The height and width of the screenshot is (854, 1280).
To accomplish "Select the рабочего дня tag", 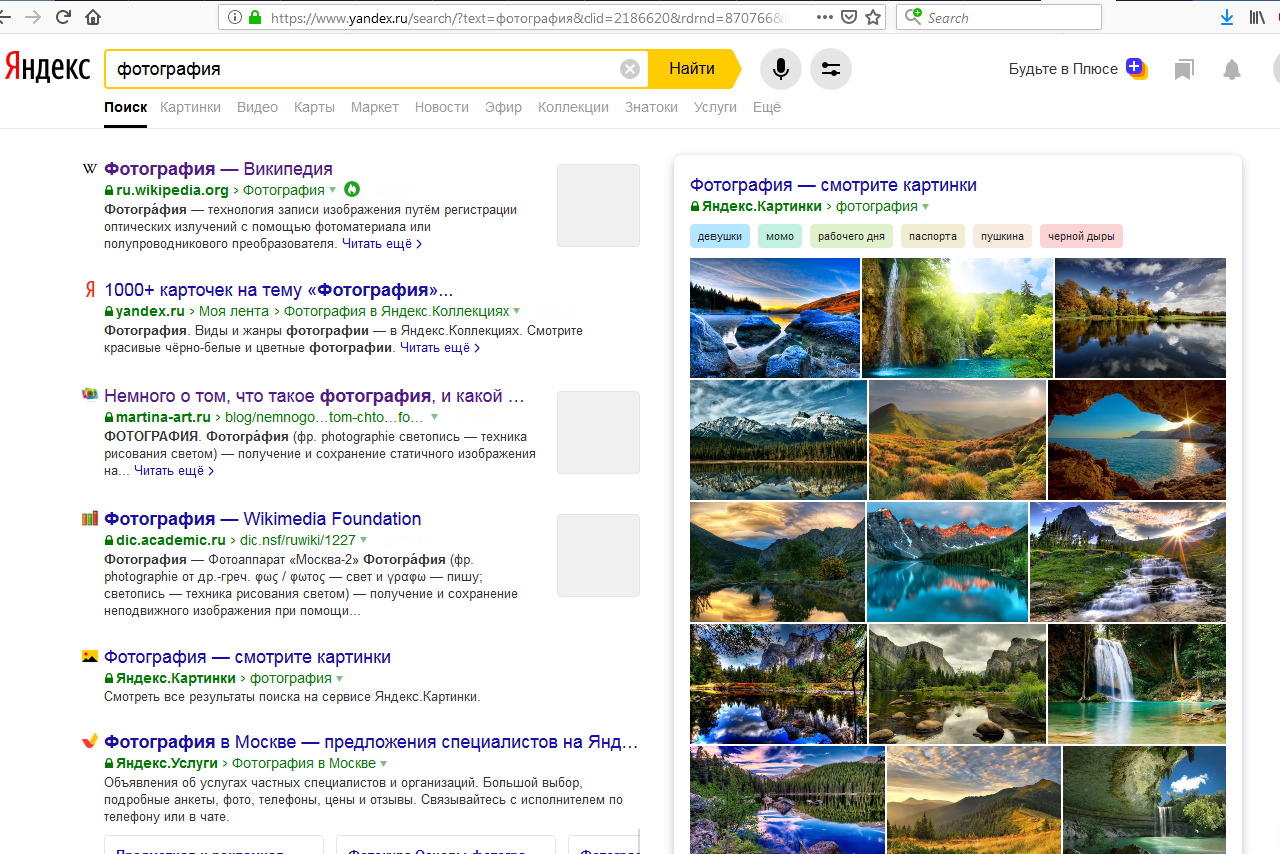I will coord(851,236).
